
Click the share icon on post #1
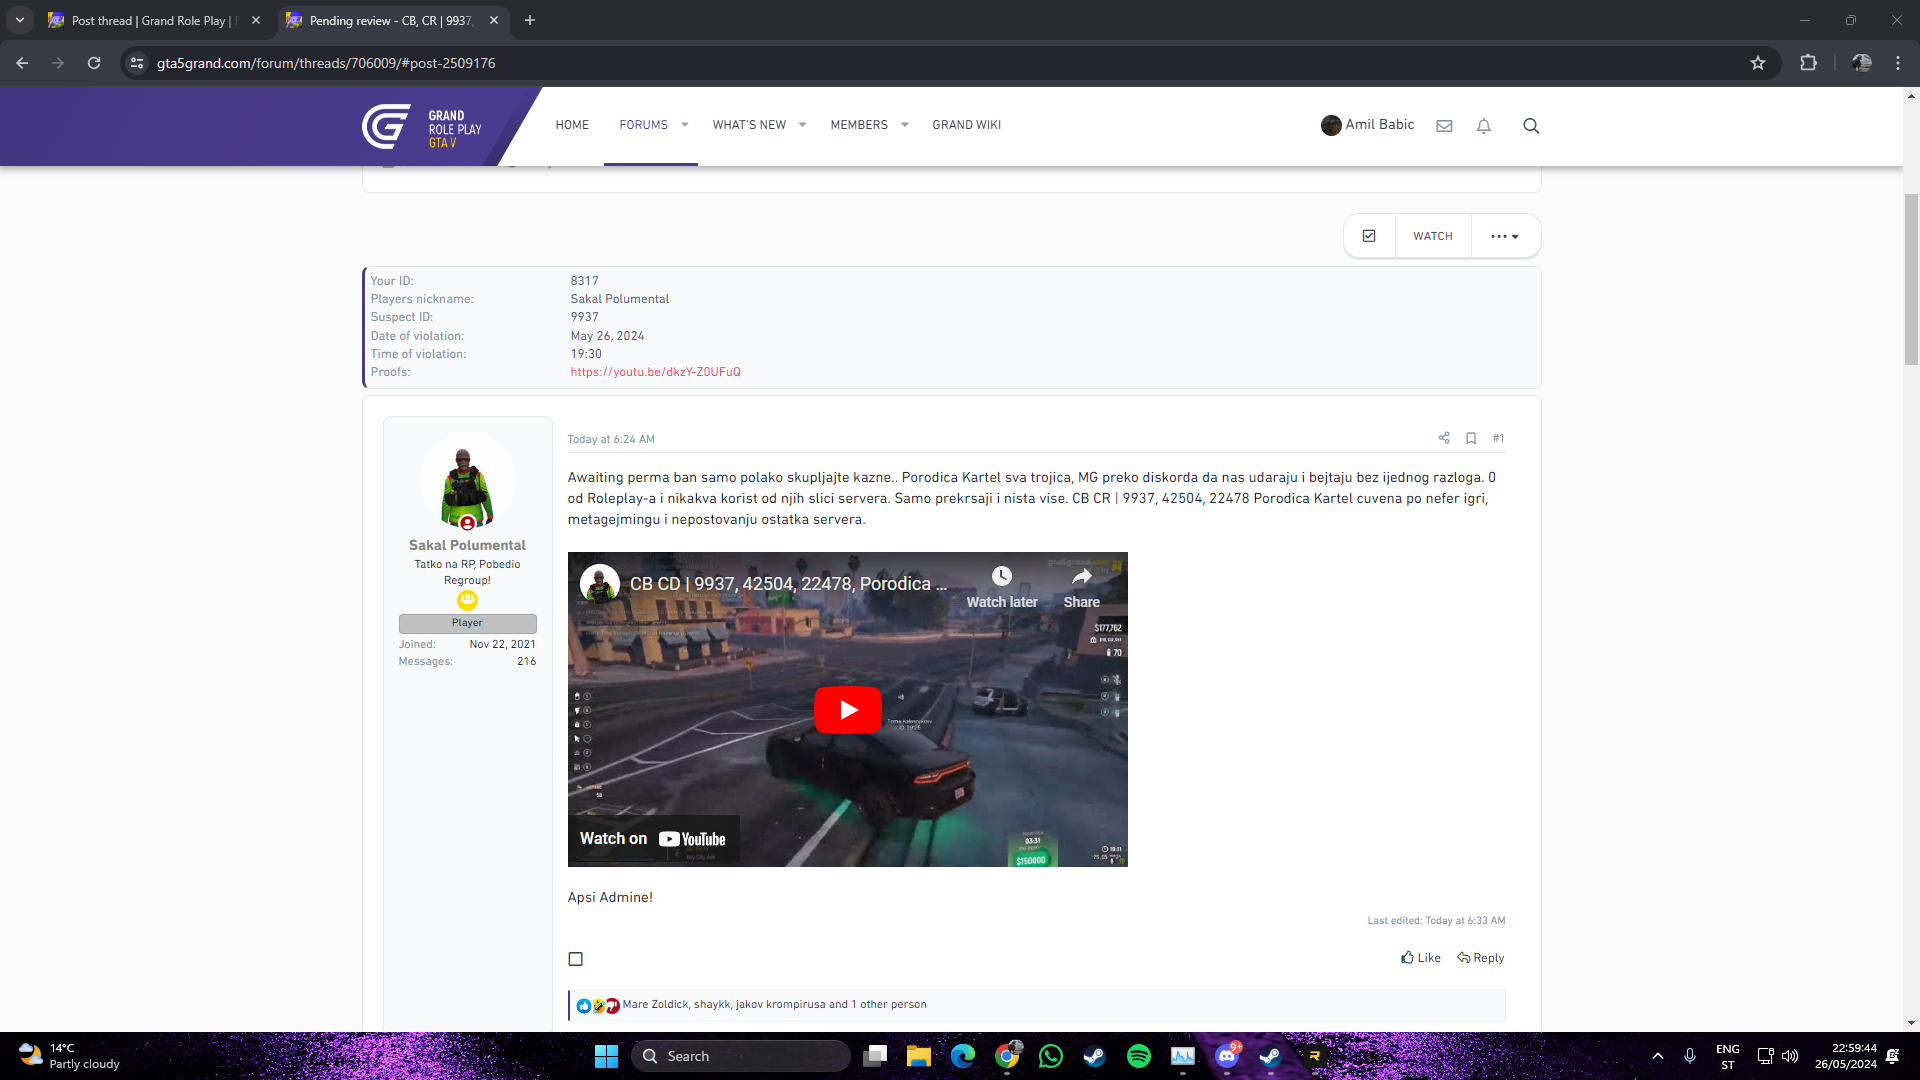pyautogui.click(x=1444, y=438)
